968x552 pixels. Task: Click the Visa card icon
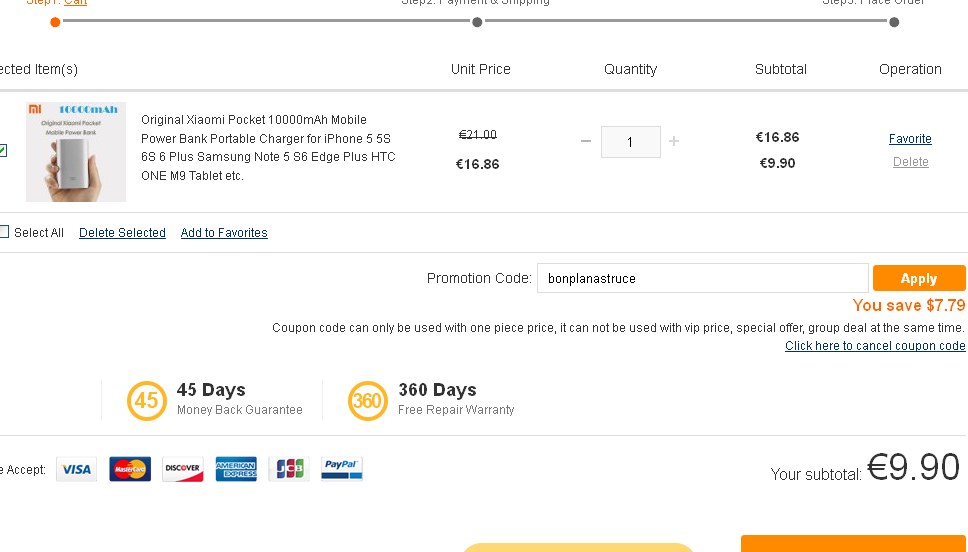pos(76,469)
